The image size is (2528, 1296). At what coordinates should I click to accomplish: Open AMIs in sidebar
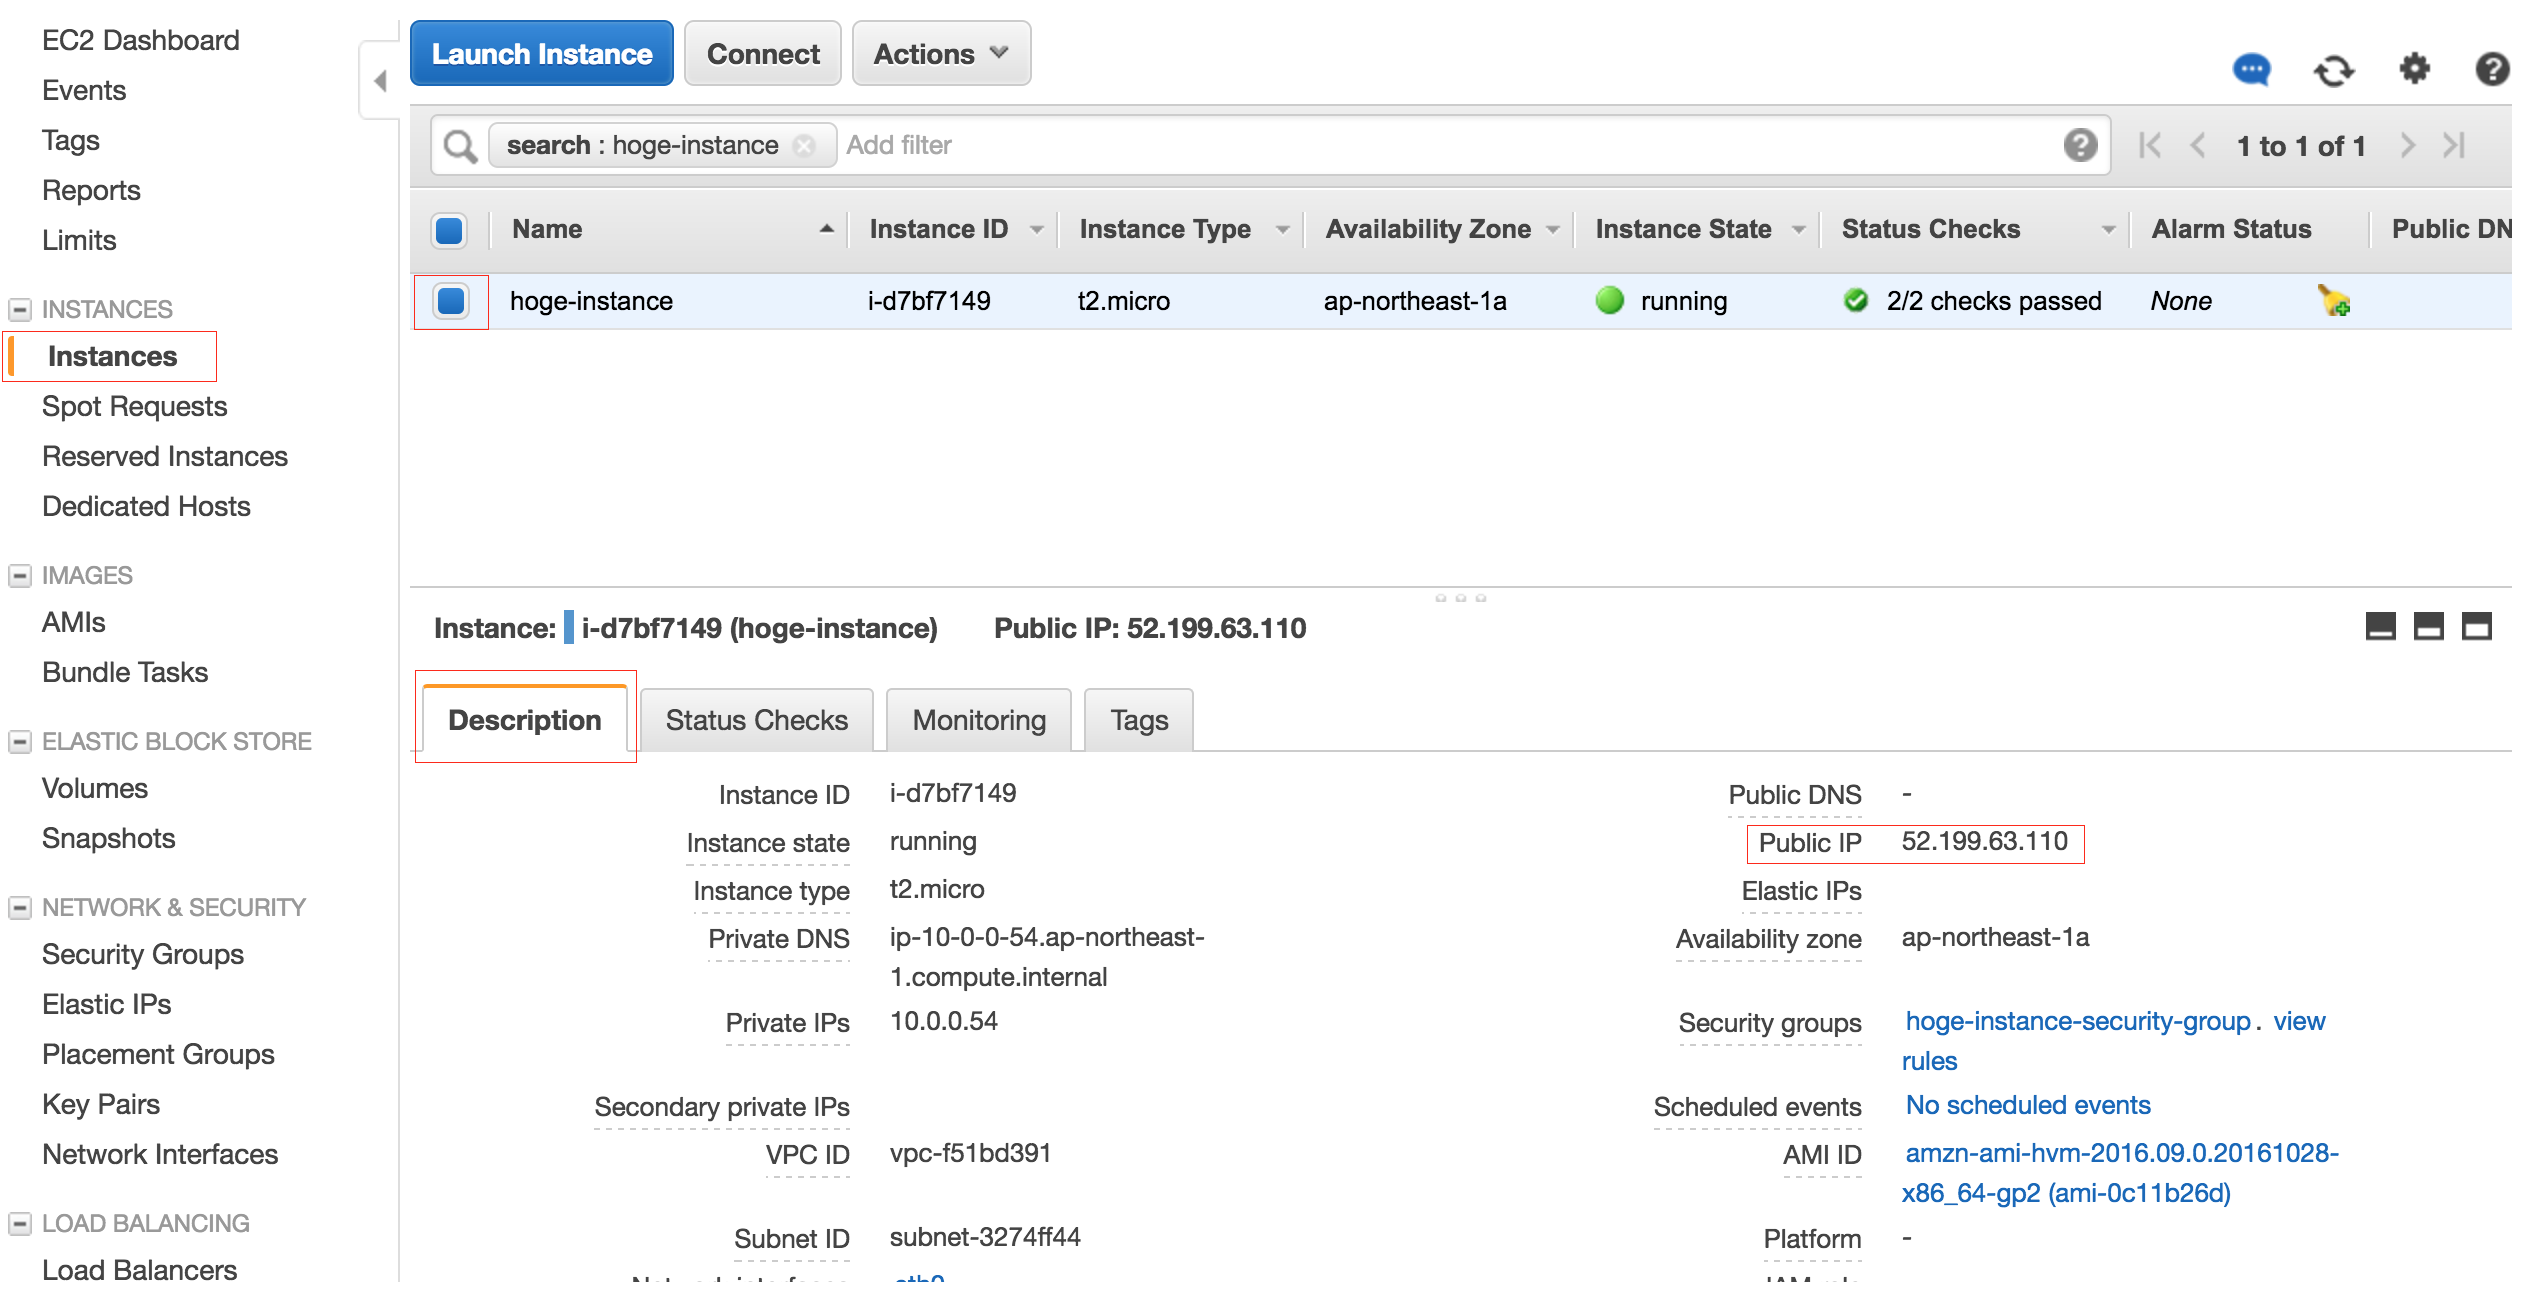[74, 622]
